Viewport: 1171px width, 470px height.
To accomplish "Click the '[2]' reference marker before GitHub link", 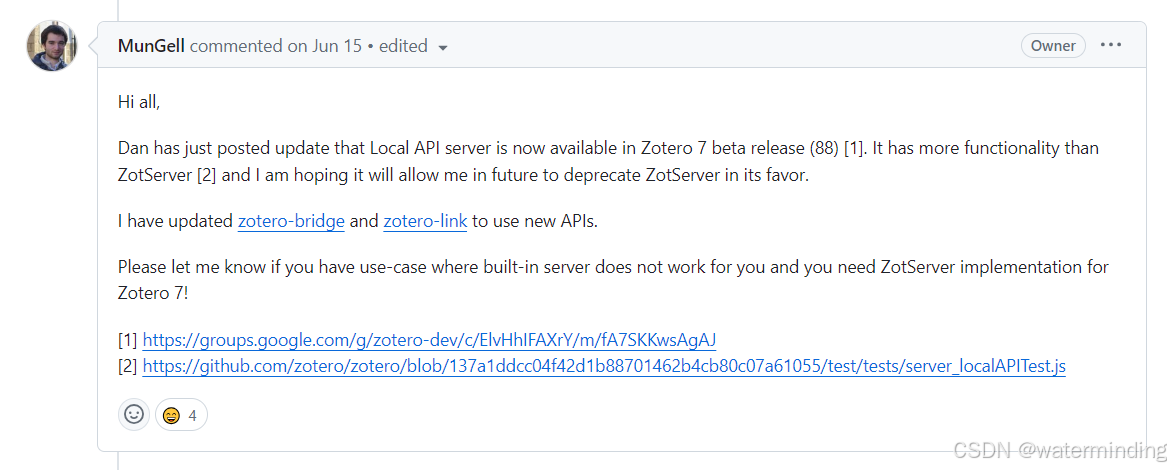I will (128, 366).
